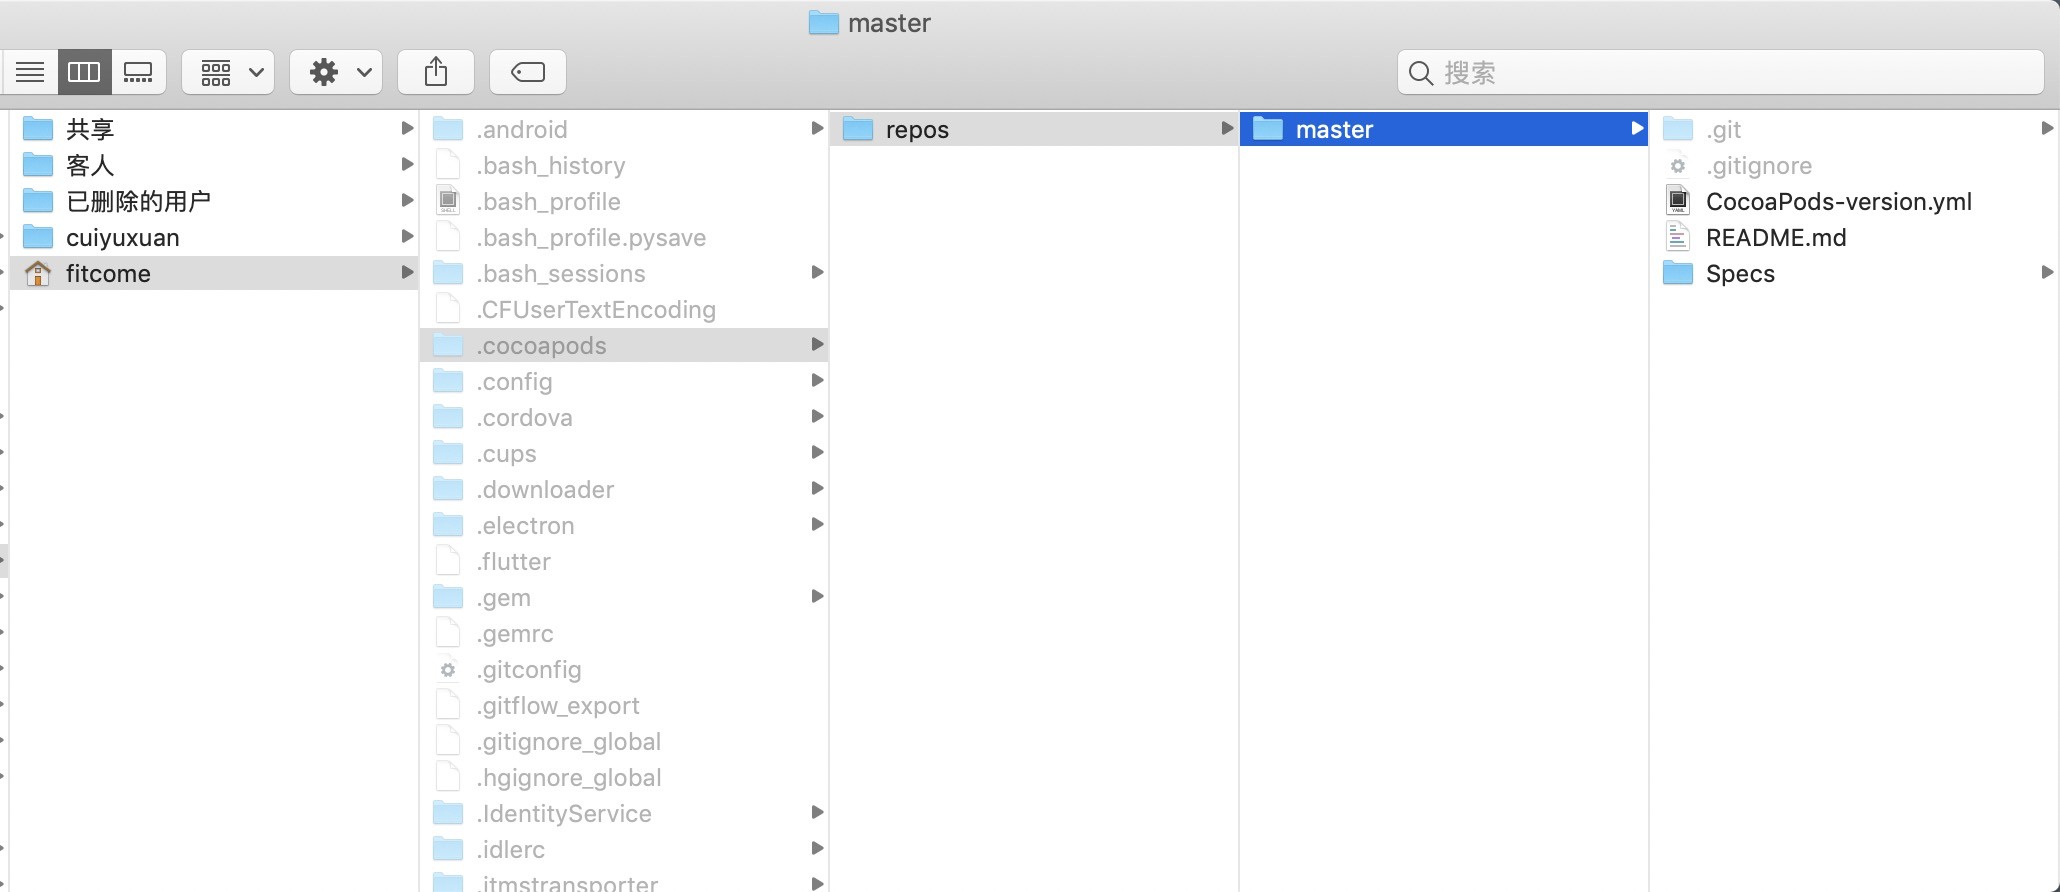Select the 已删除的用户 folder
The image size is (2060, 892).
click(x=213, y=201)
